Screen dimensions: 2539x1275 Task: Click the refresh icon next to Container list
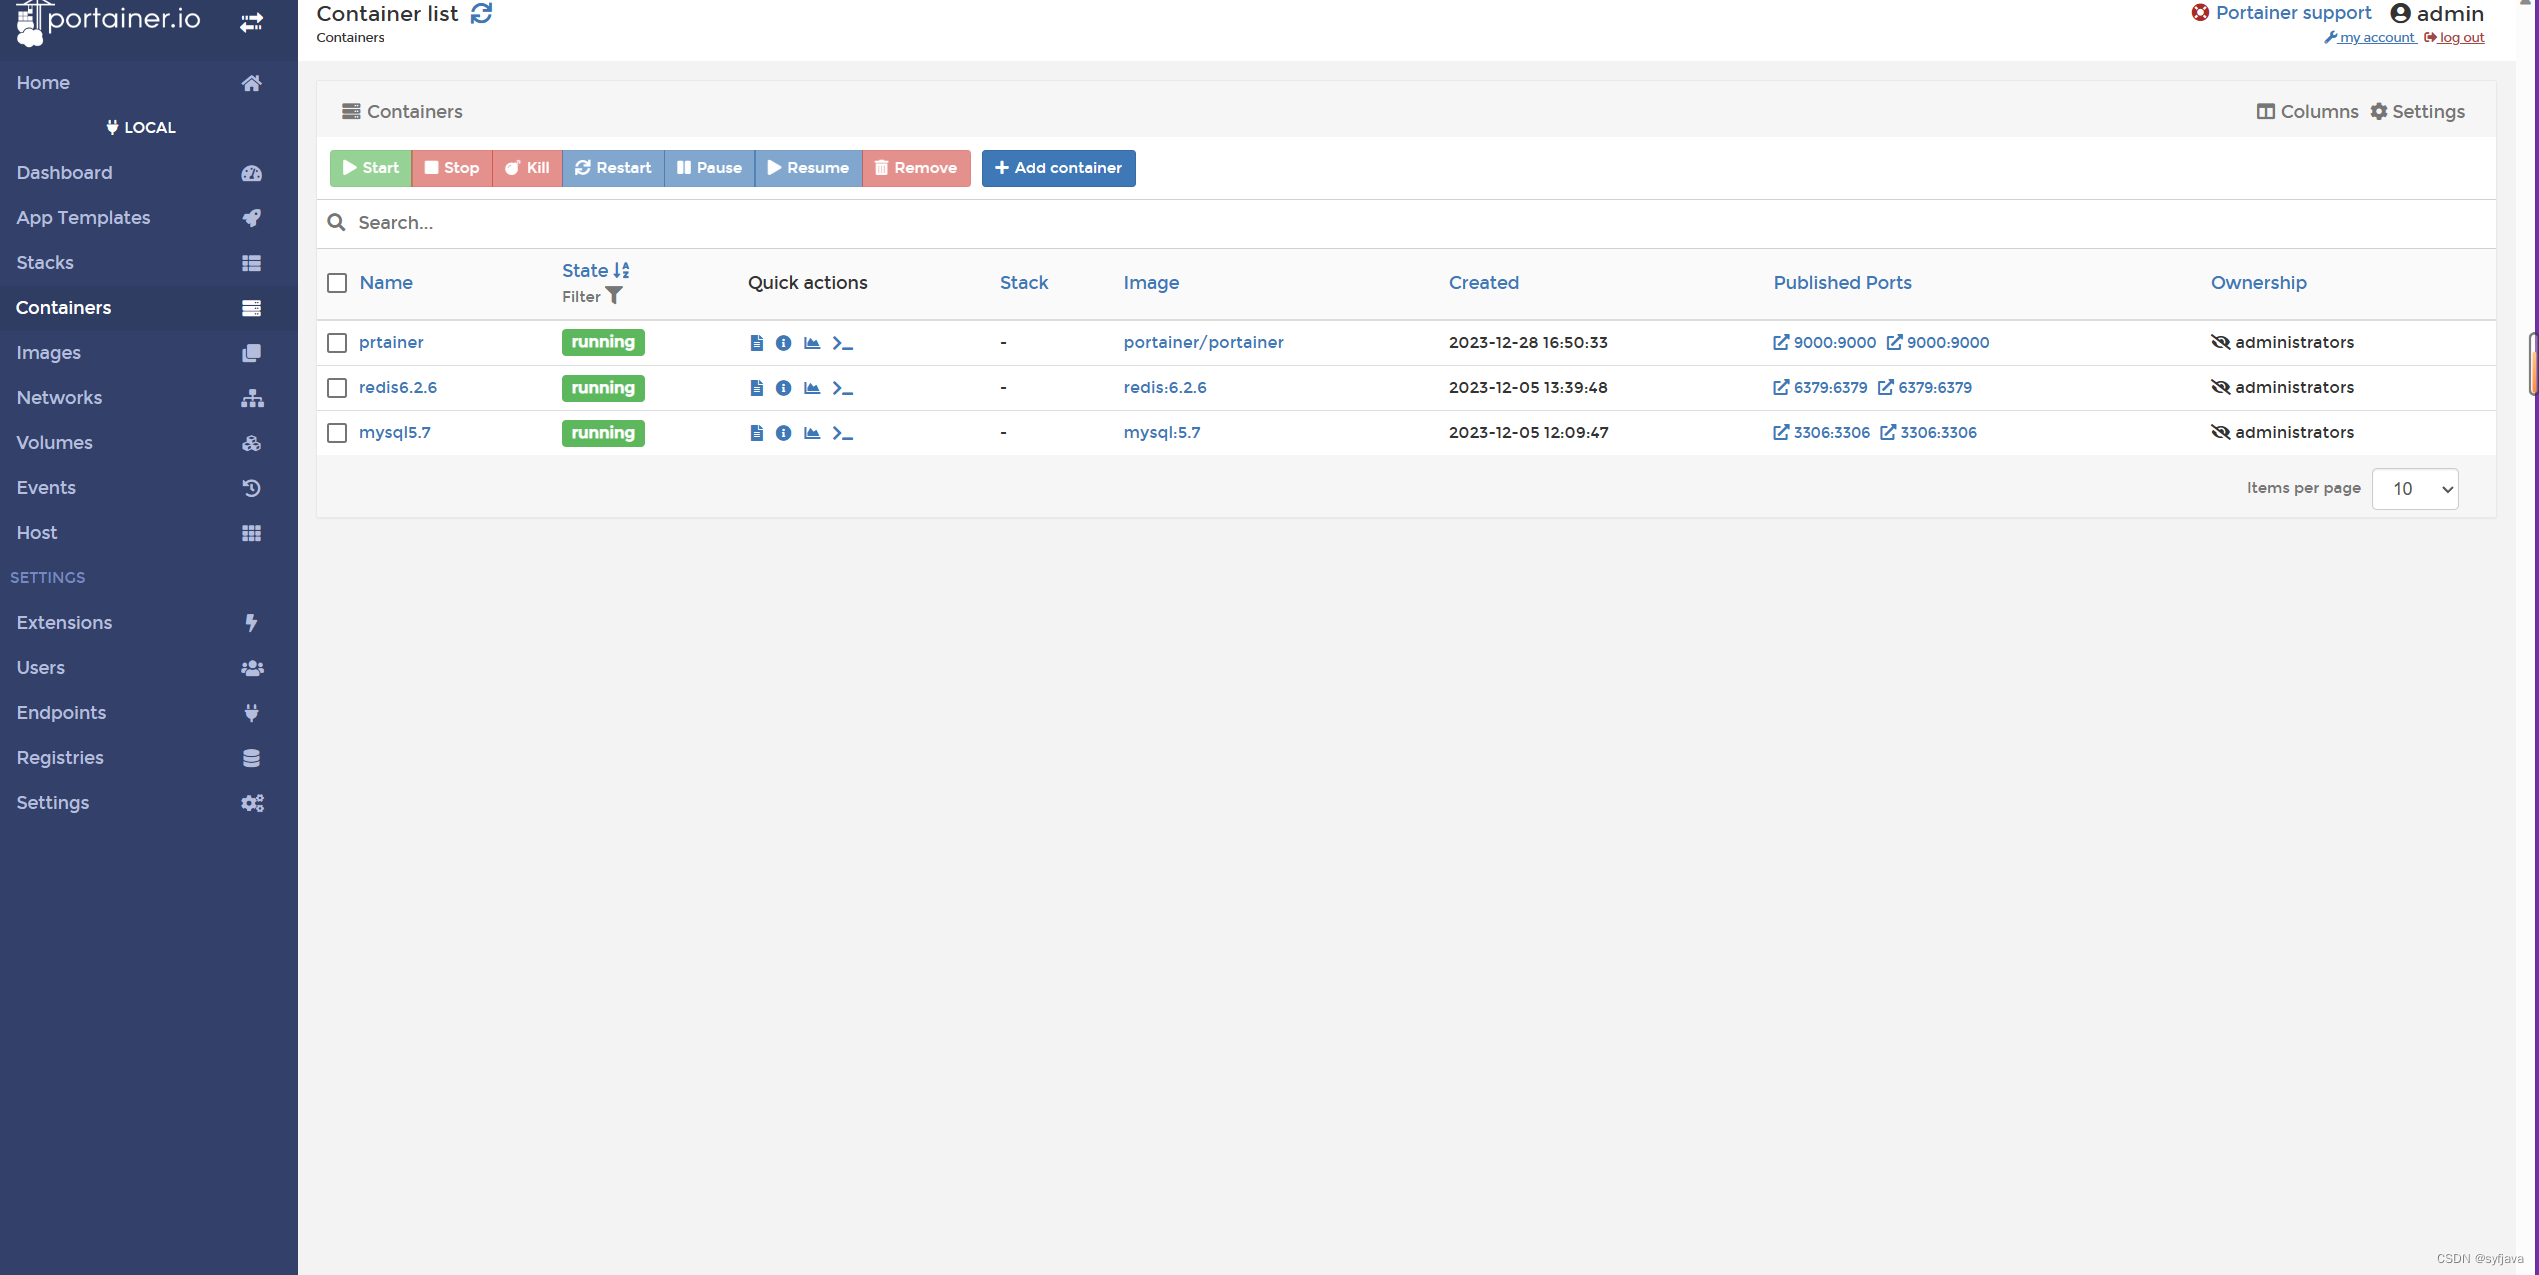click(481, 14)
